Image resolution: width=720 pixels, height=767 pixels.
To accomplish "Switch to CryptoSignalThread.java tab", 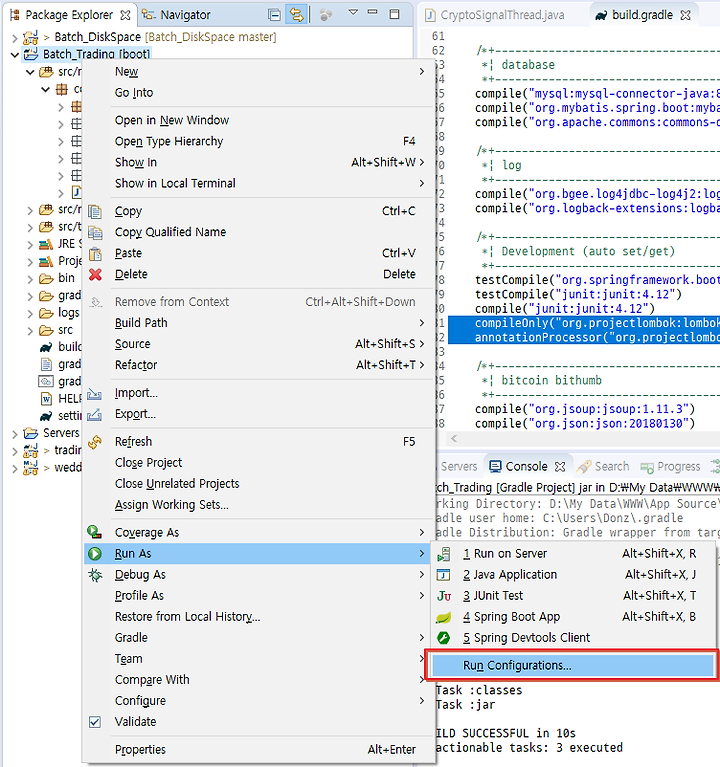I will (x=495, y=15).
